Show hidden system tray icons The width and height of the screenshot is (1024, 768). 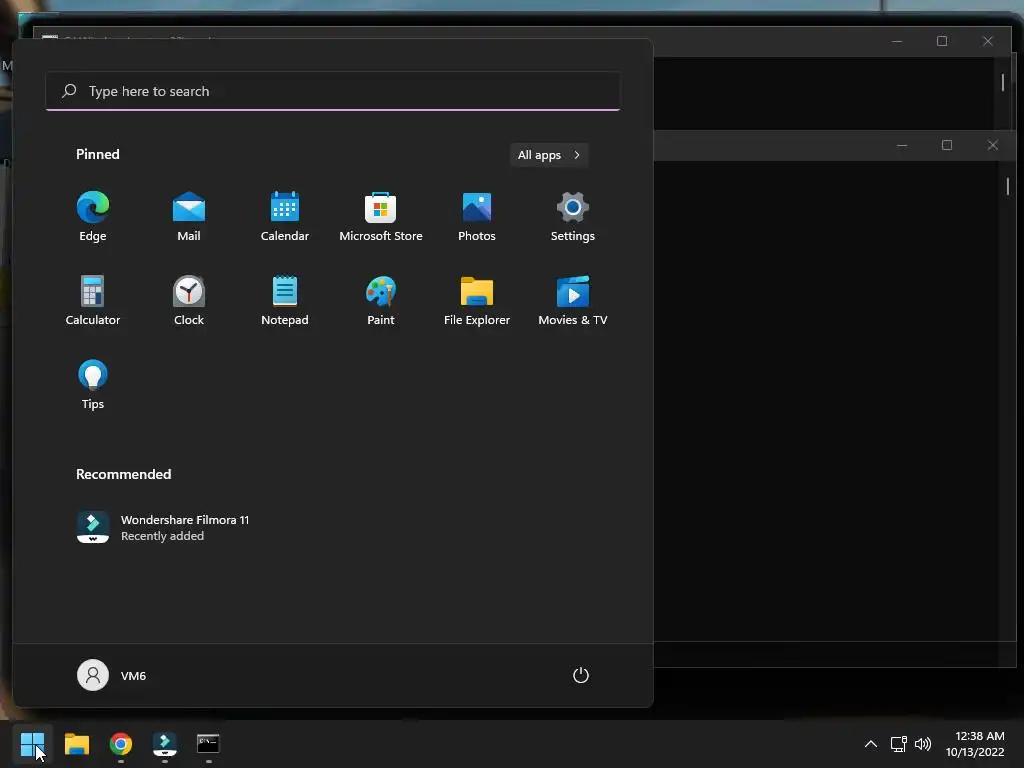pos(871,744)
